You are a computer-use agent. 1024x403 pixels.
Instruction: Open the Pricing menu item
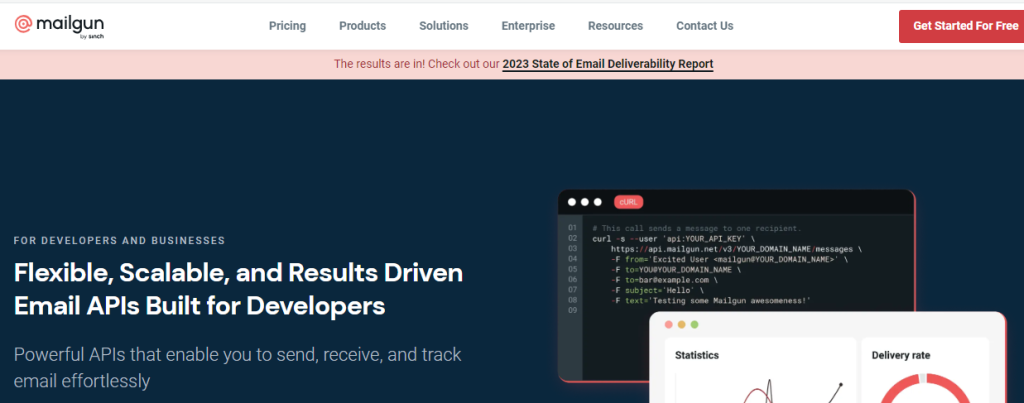[287, 26]
